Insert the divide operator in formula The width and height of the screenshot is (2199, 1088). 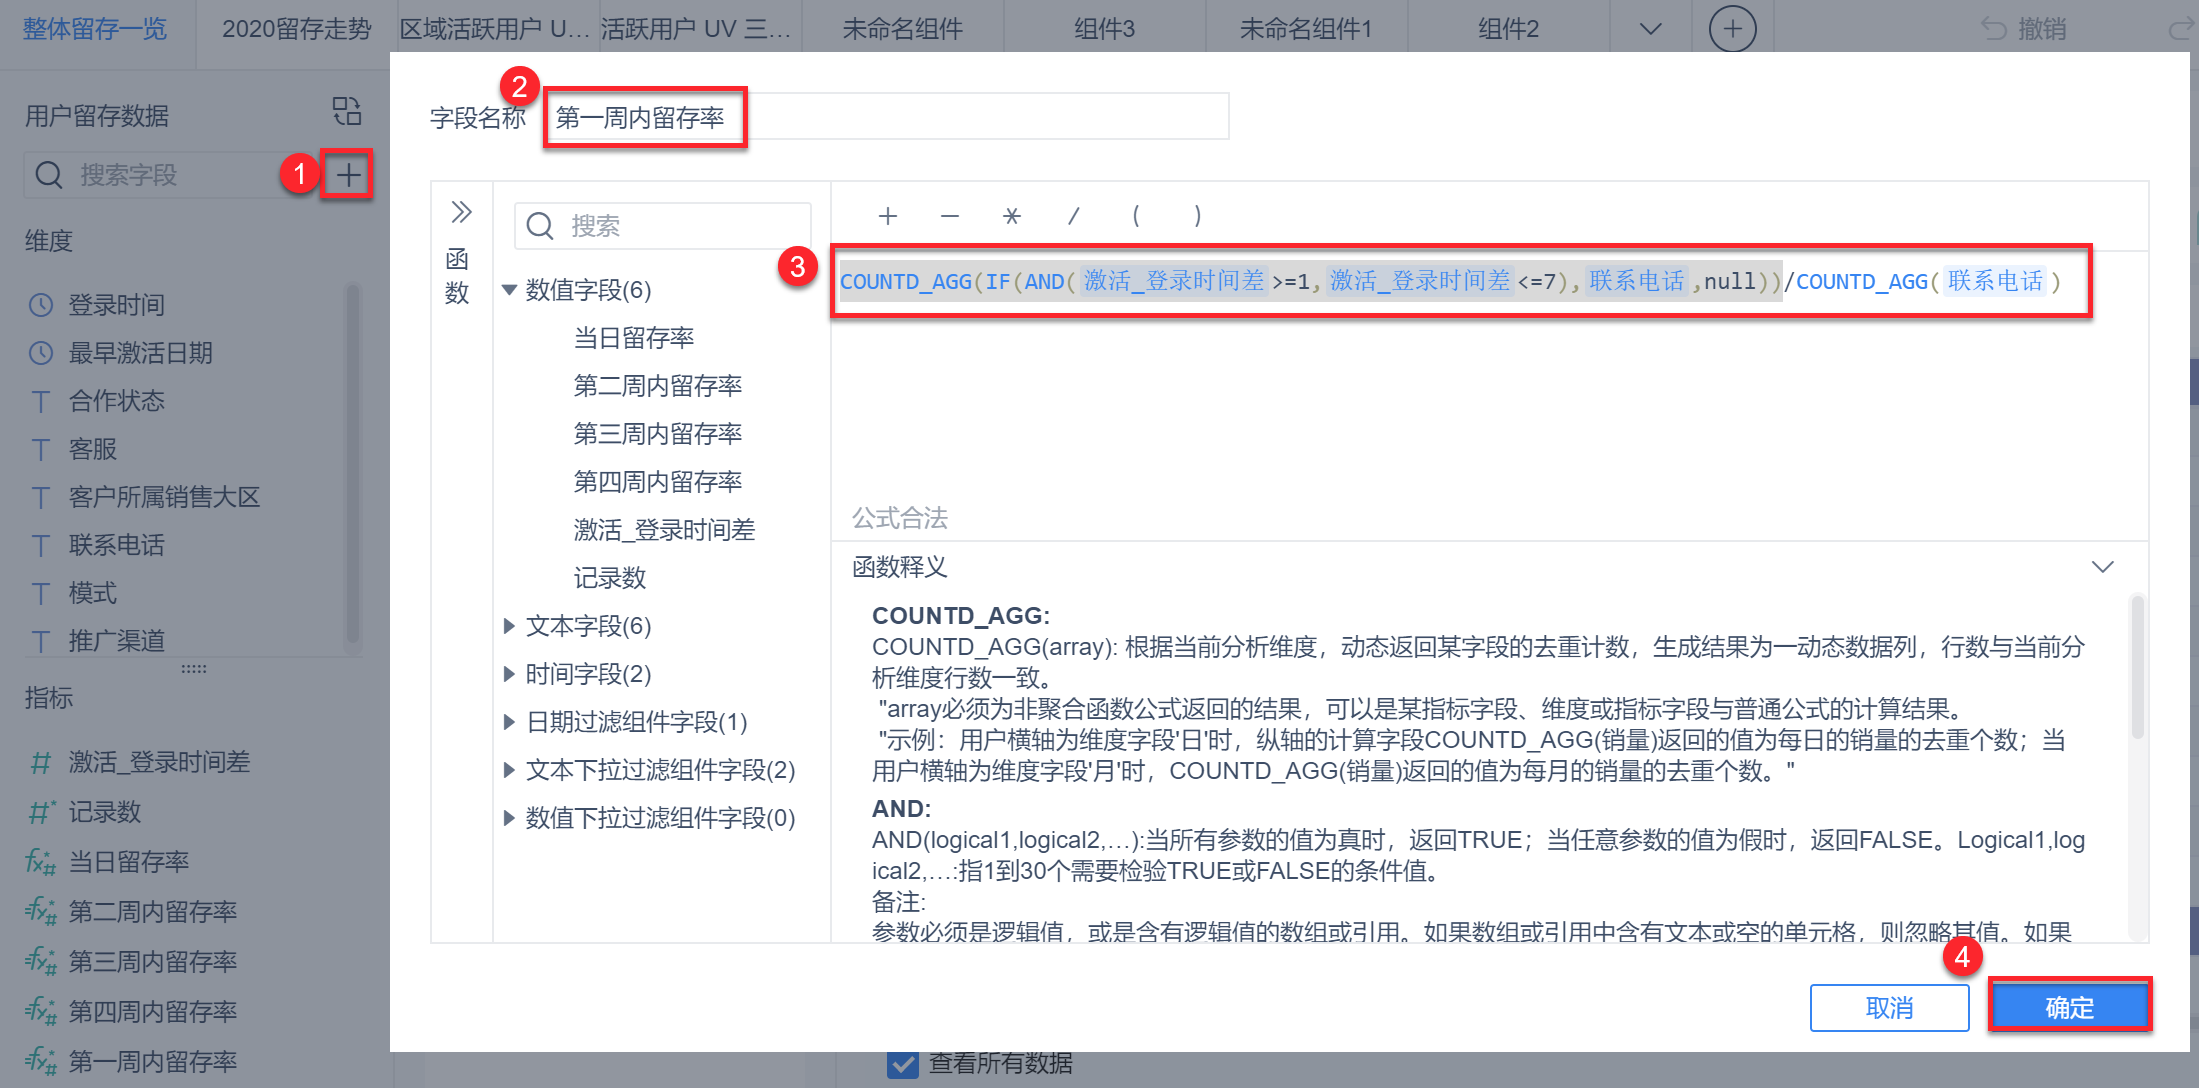(1073, 216)
